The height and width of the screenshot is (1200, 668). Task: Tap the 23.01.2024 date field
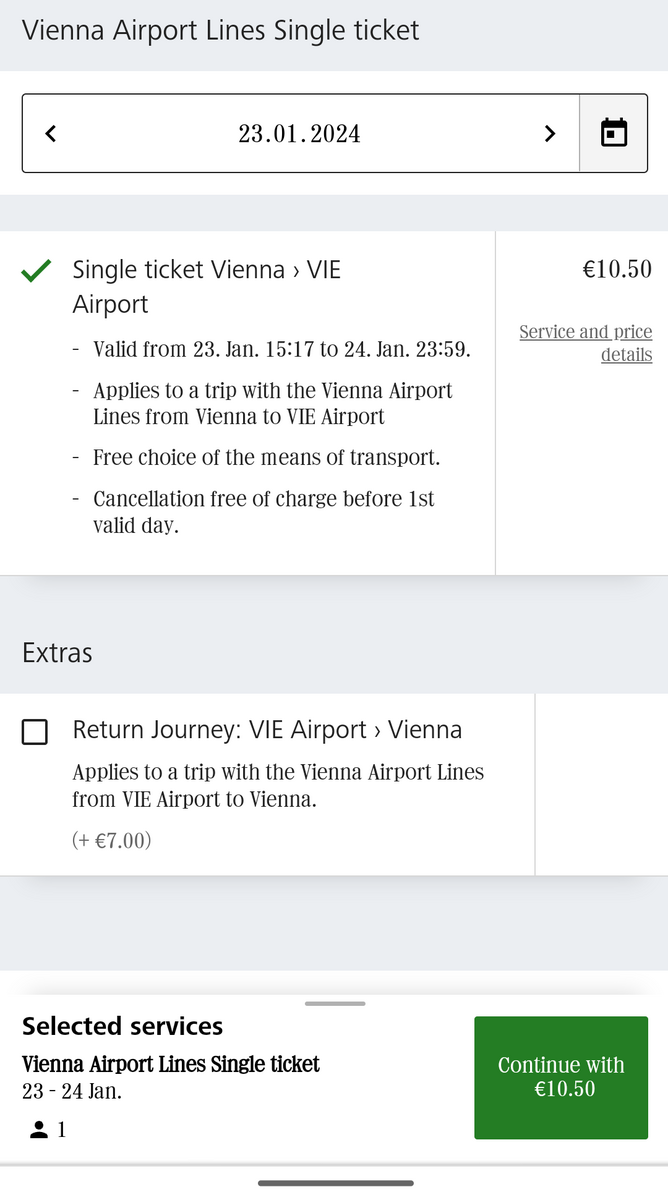(300, 133)
